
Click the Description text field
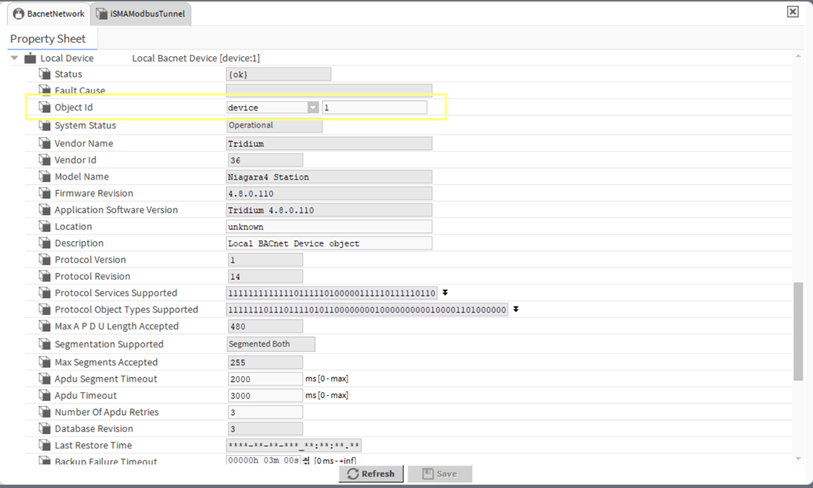(x=329, y=243)
